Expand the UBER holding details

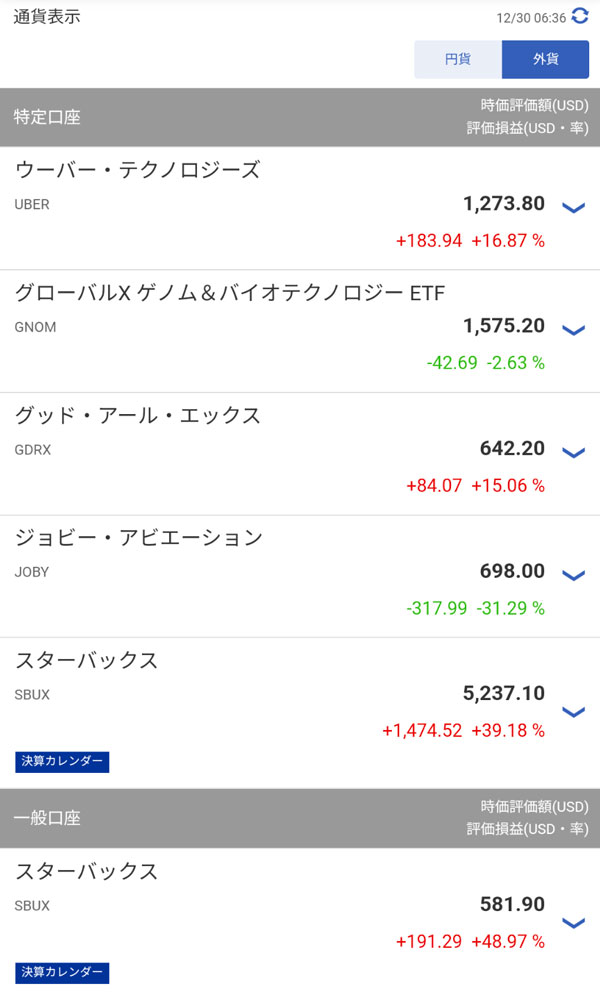[573, 208]
